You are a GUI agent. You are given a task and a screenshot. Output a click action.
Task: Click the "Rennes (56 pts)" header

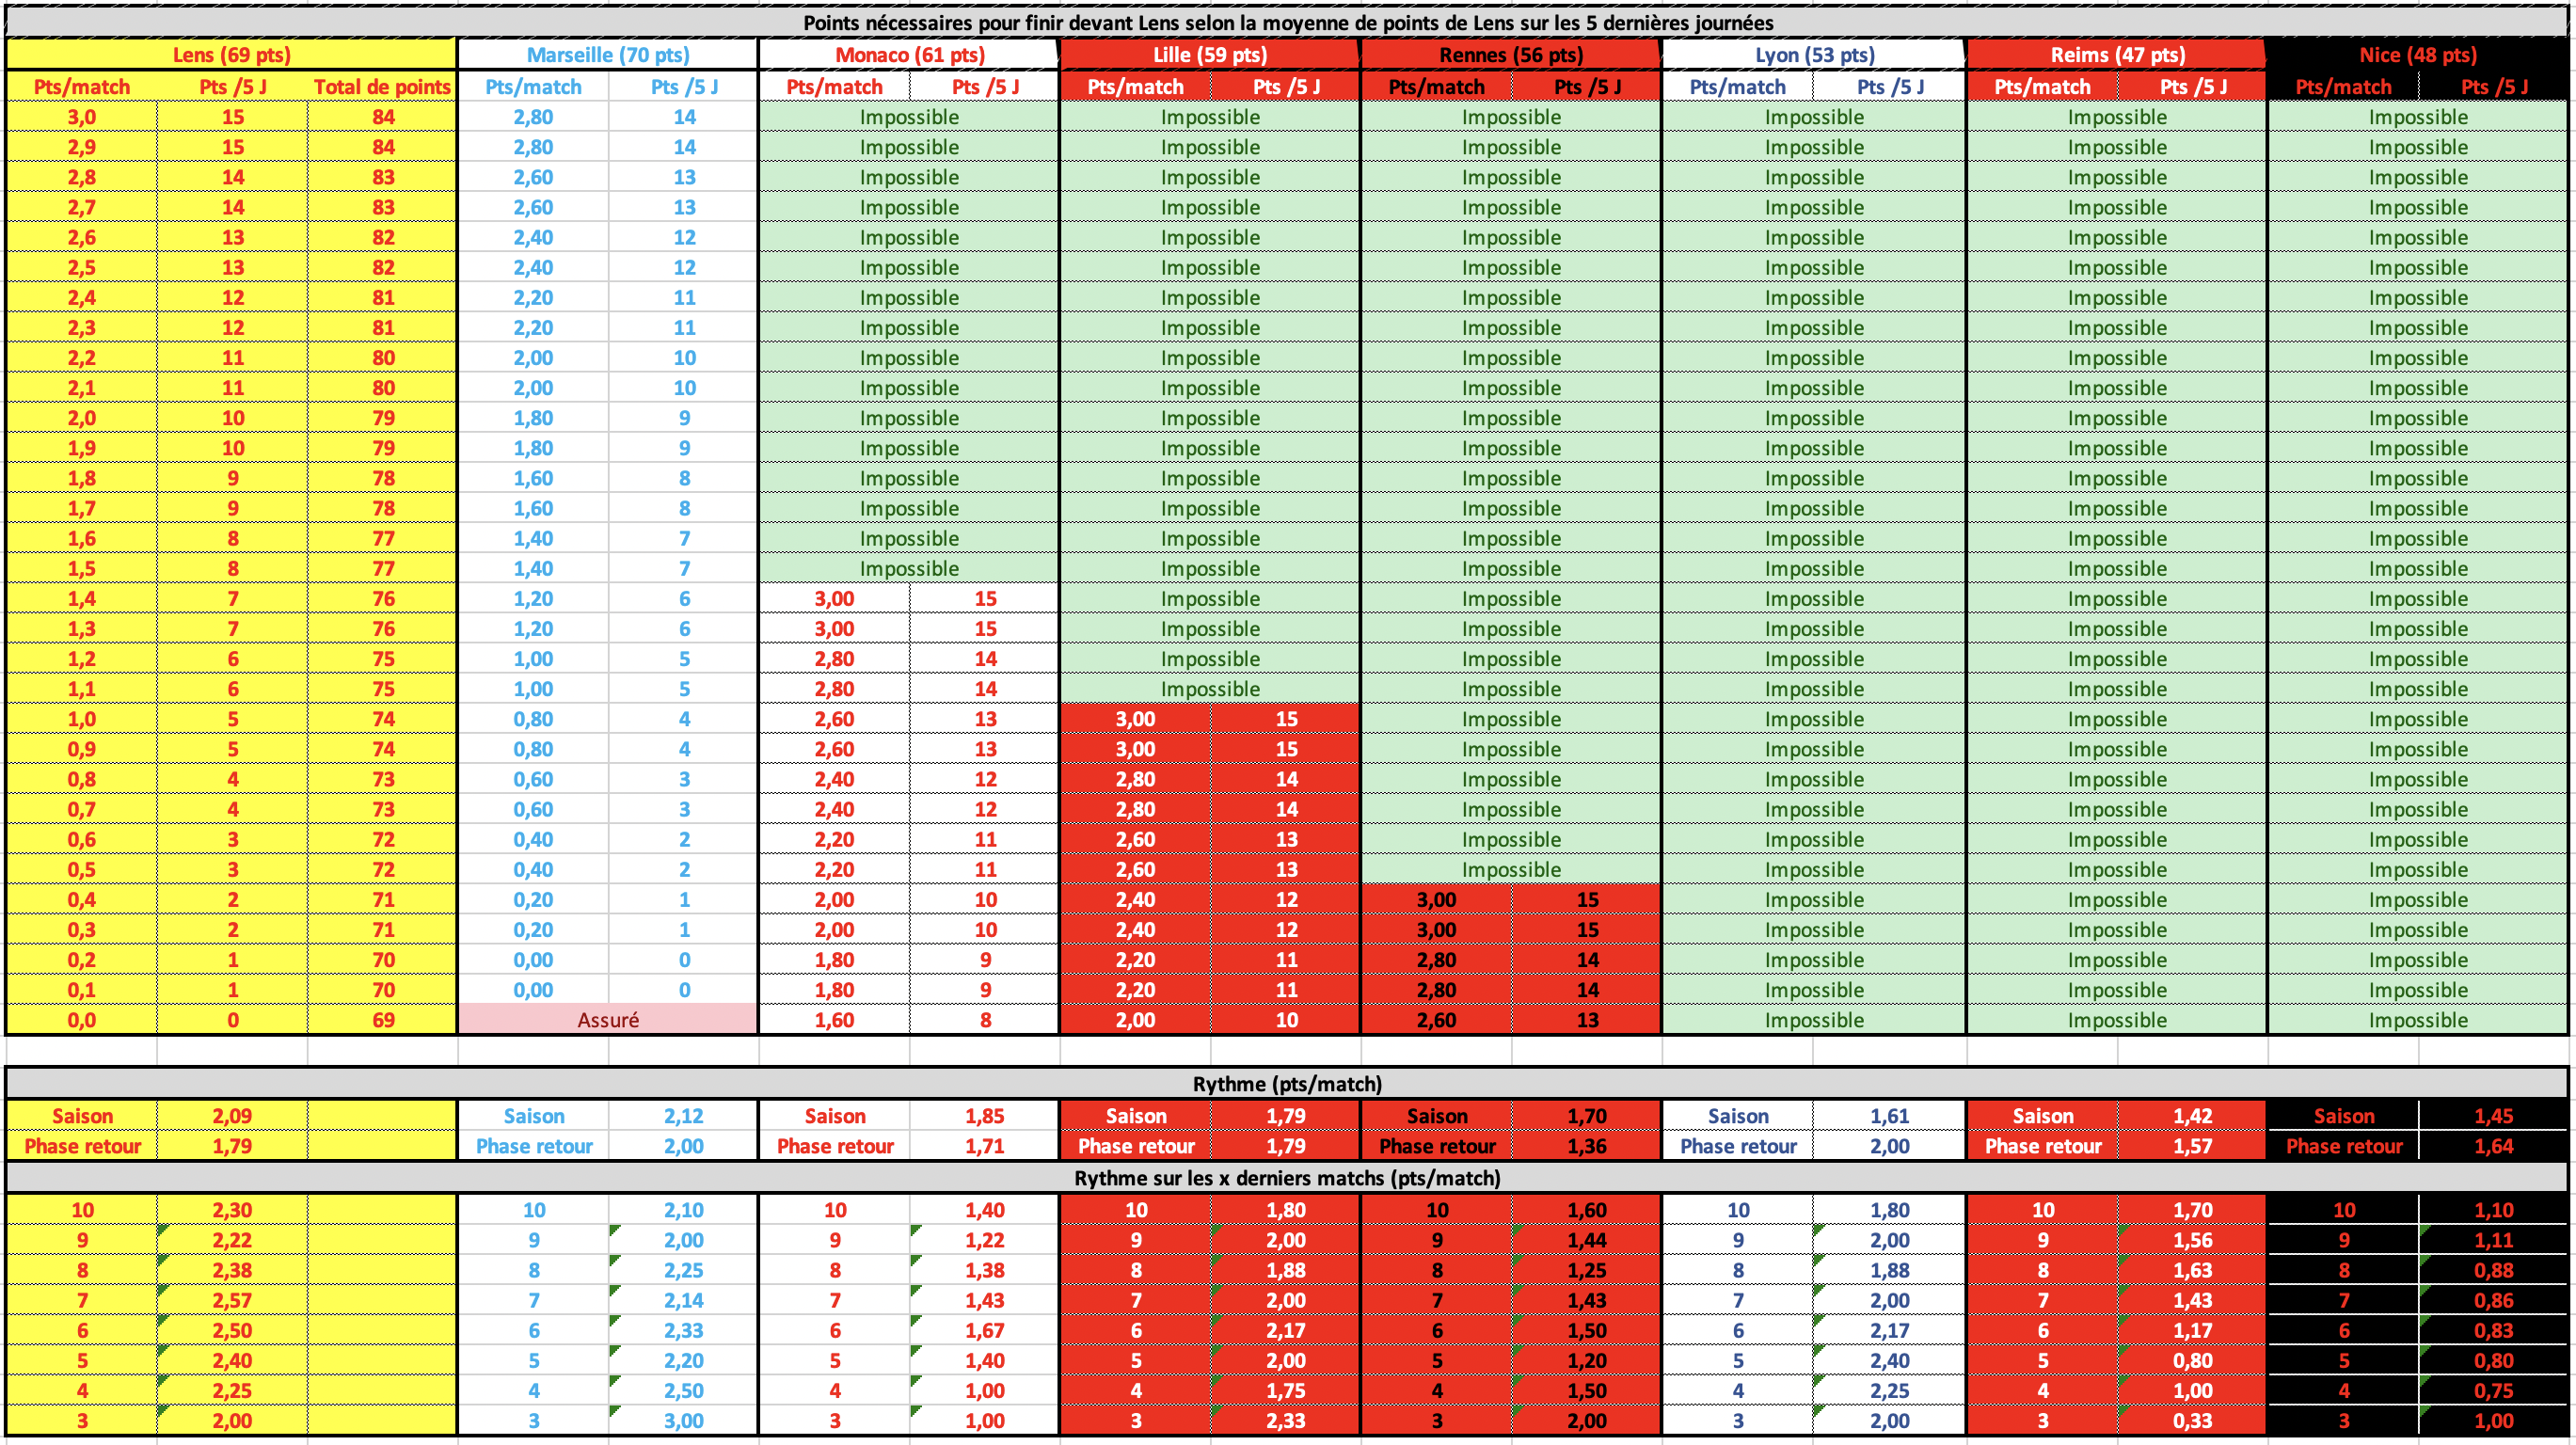[1511, 55]
